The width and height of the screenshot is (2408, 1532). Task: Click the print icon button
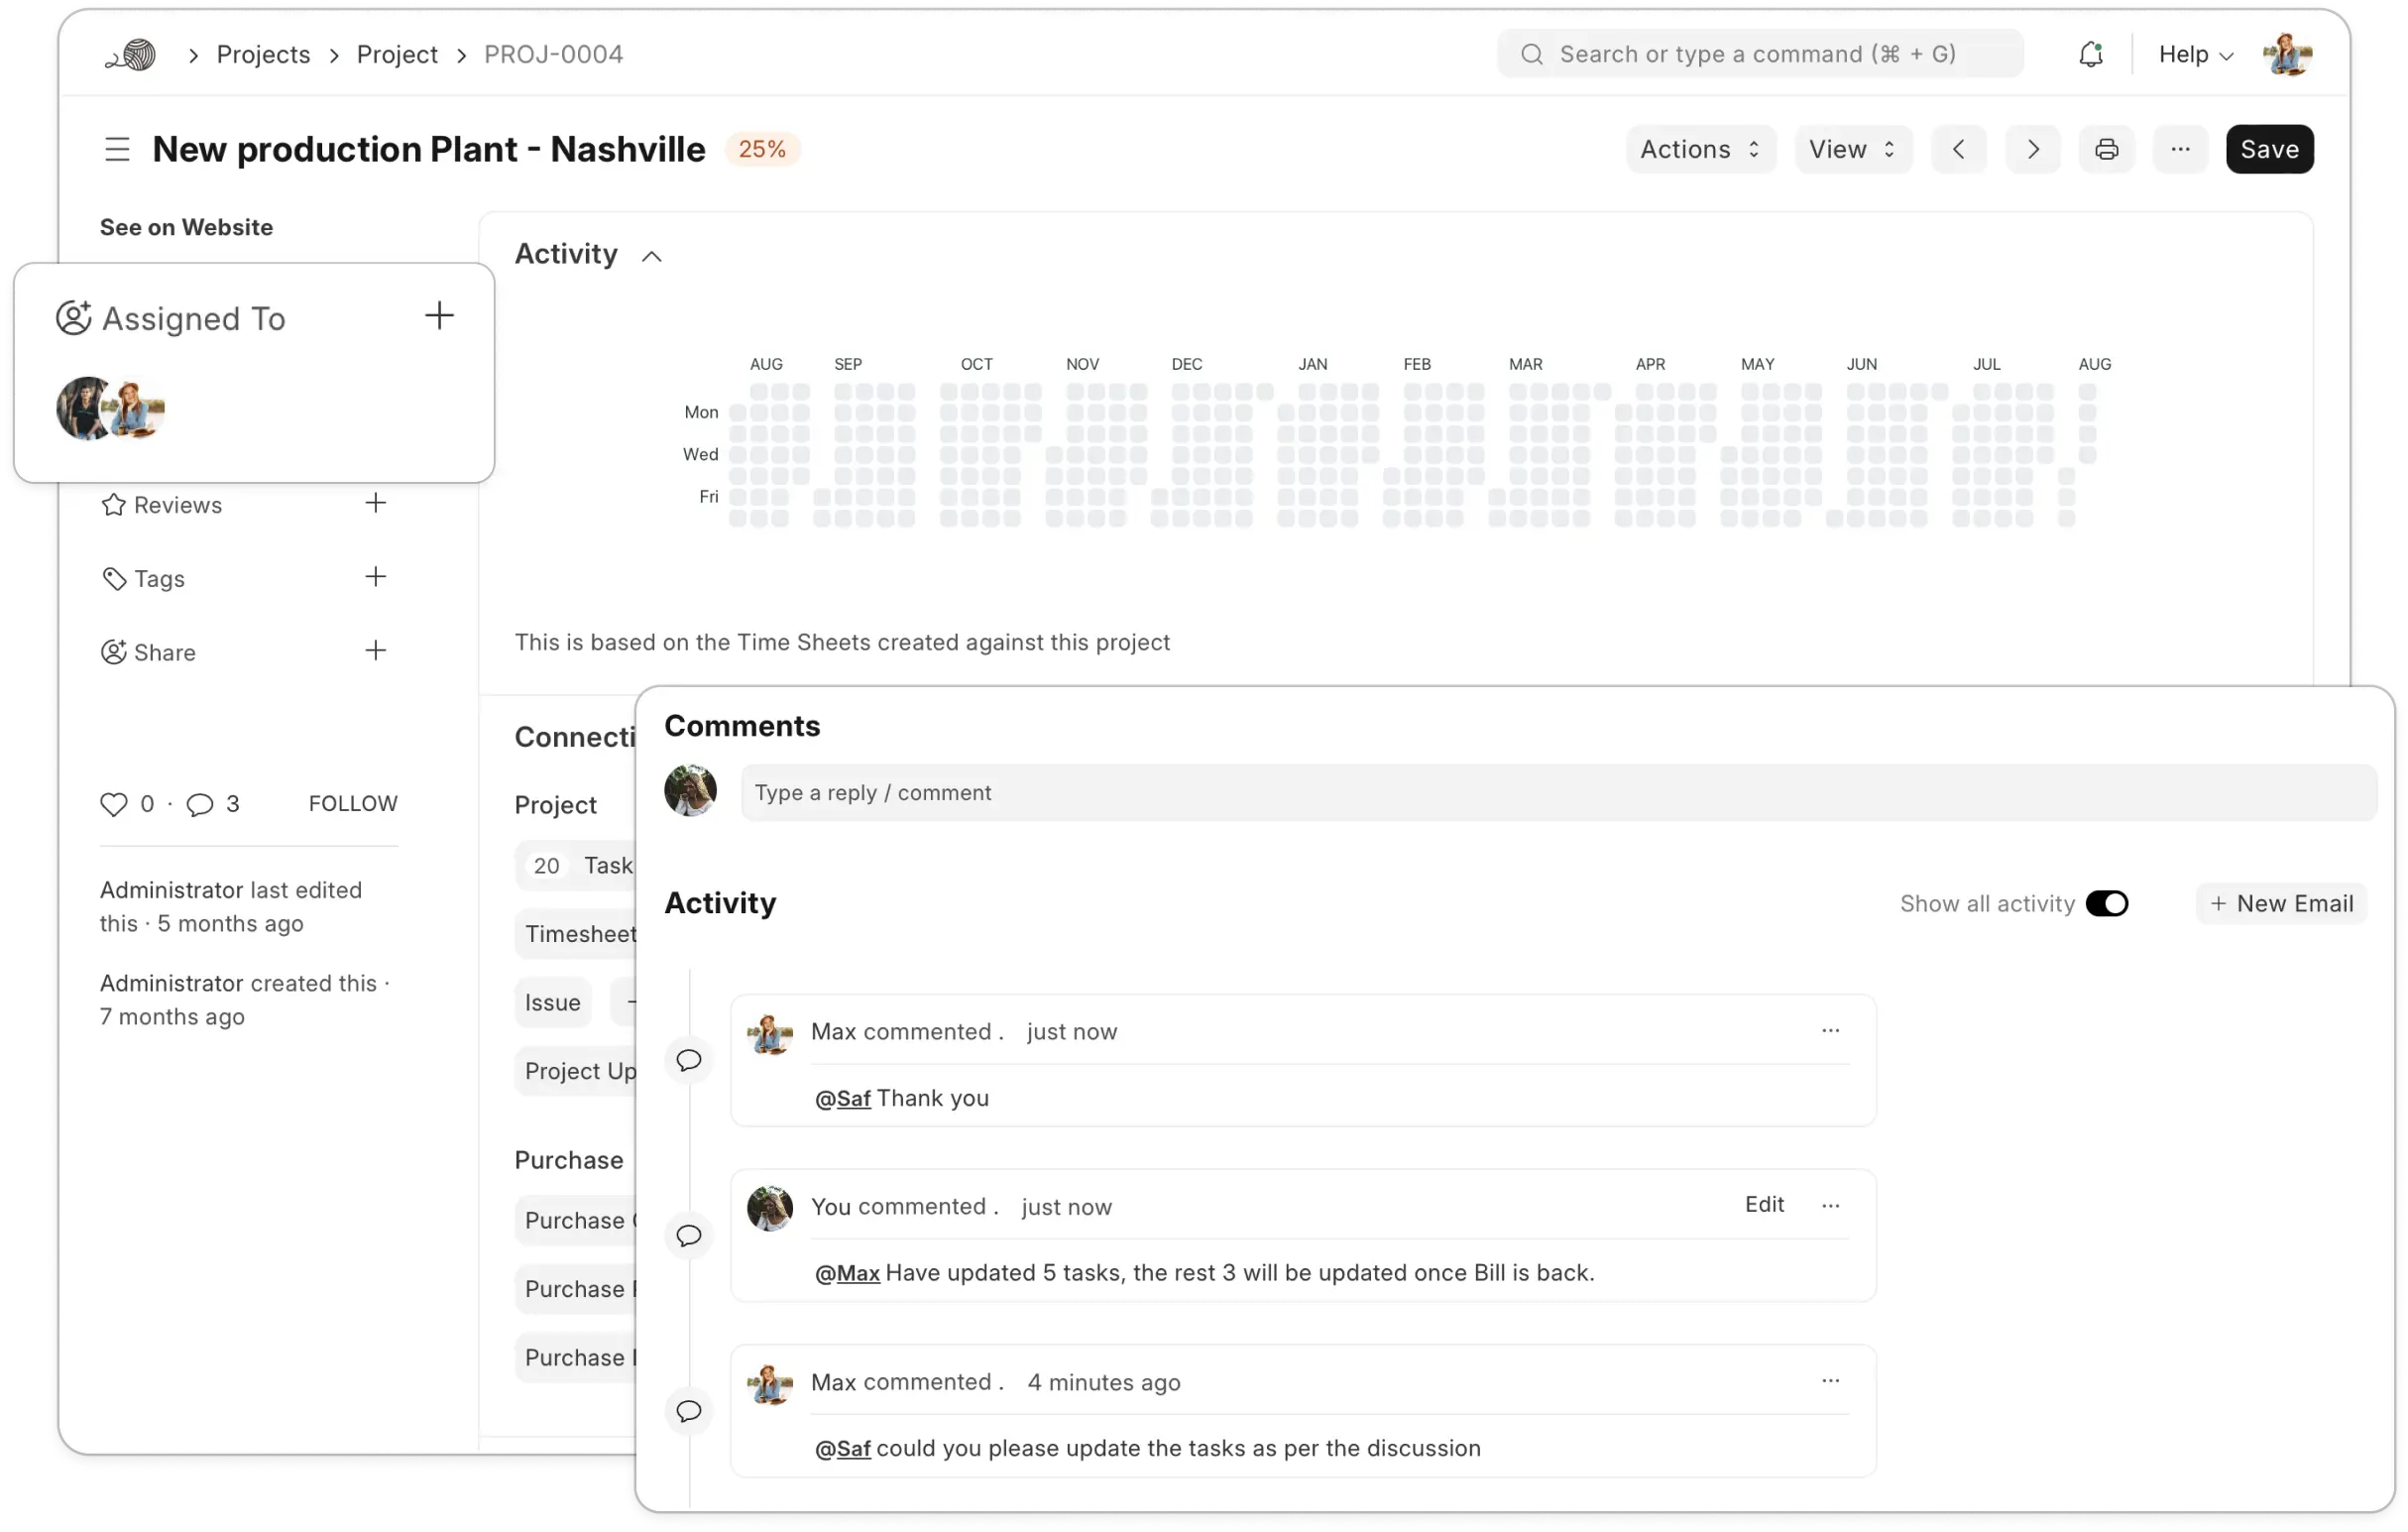[x=2106, y=149]
